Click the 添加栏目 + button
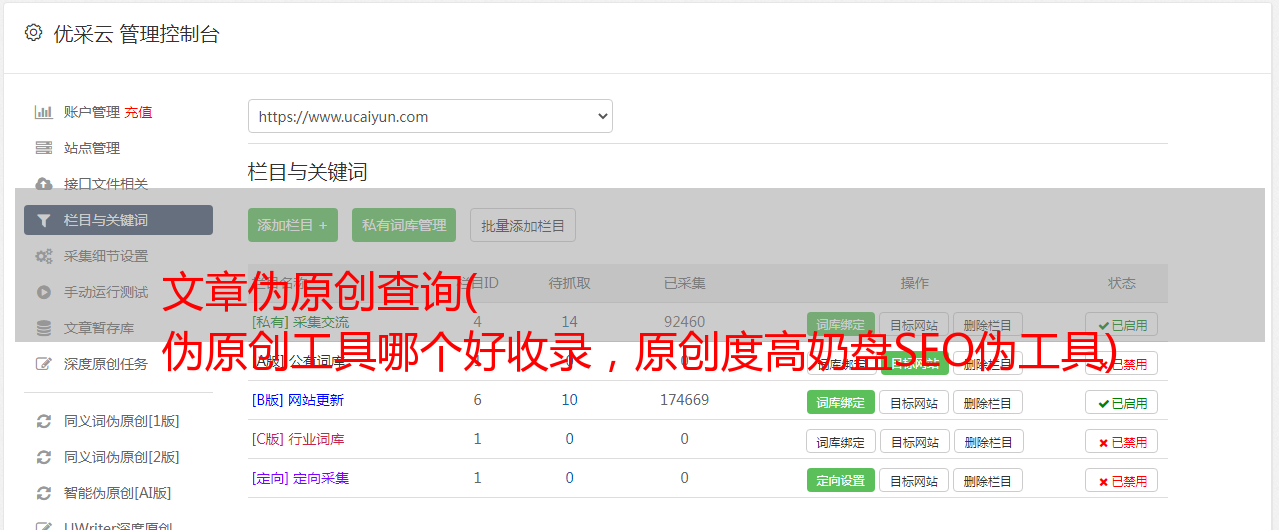The width and height of the screenshot is (1279, 530). coord(293,225)
